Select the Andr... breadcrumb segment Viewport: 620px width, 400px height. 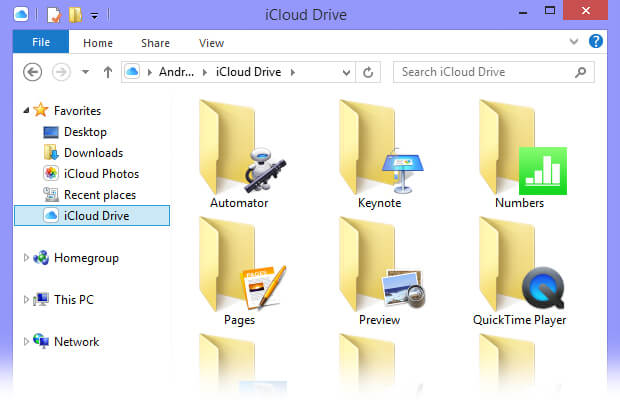point(176,72)
